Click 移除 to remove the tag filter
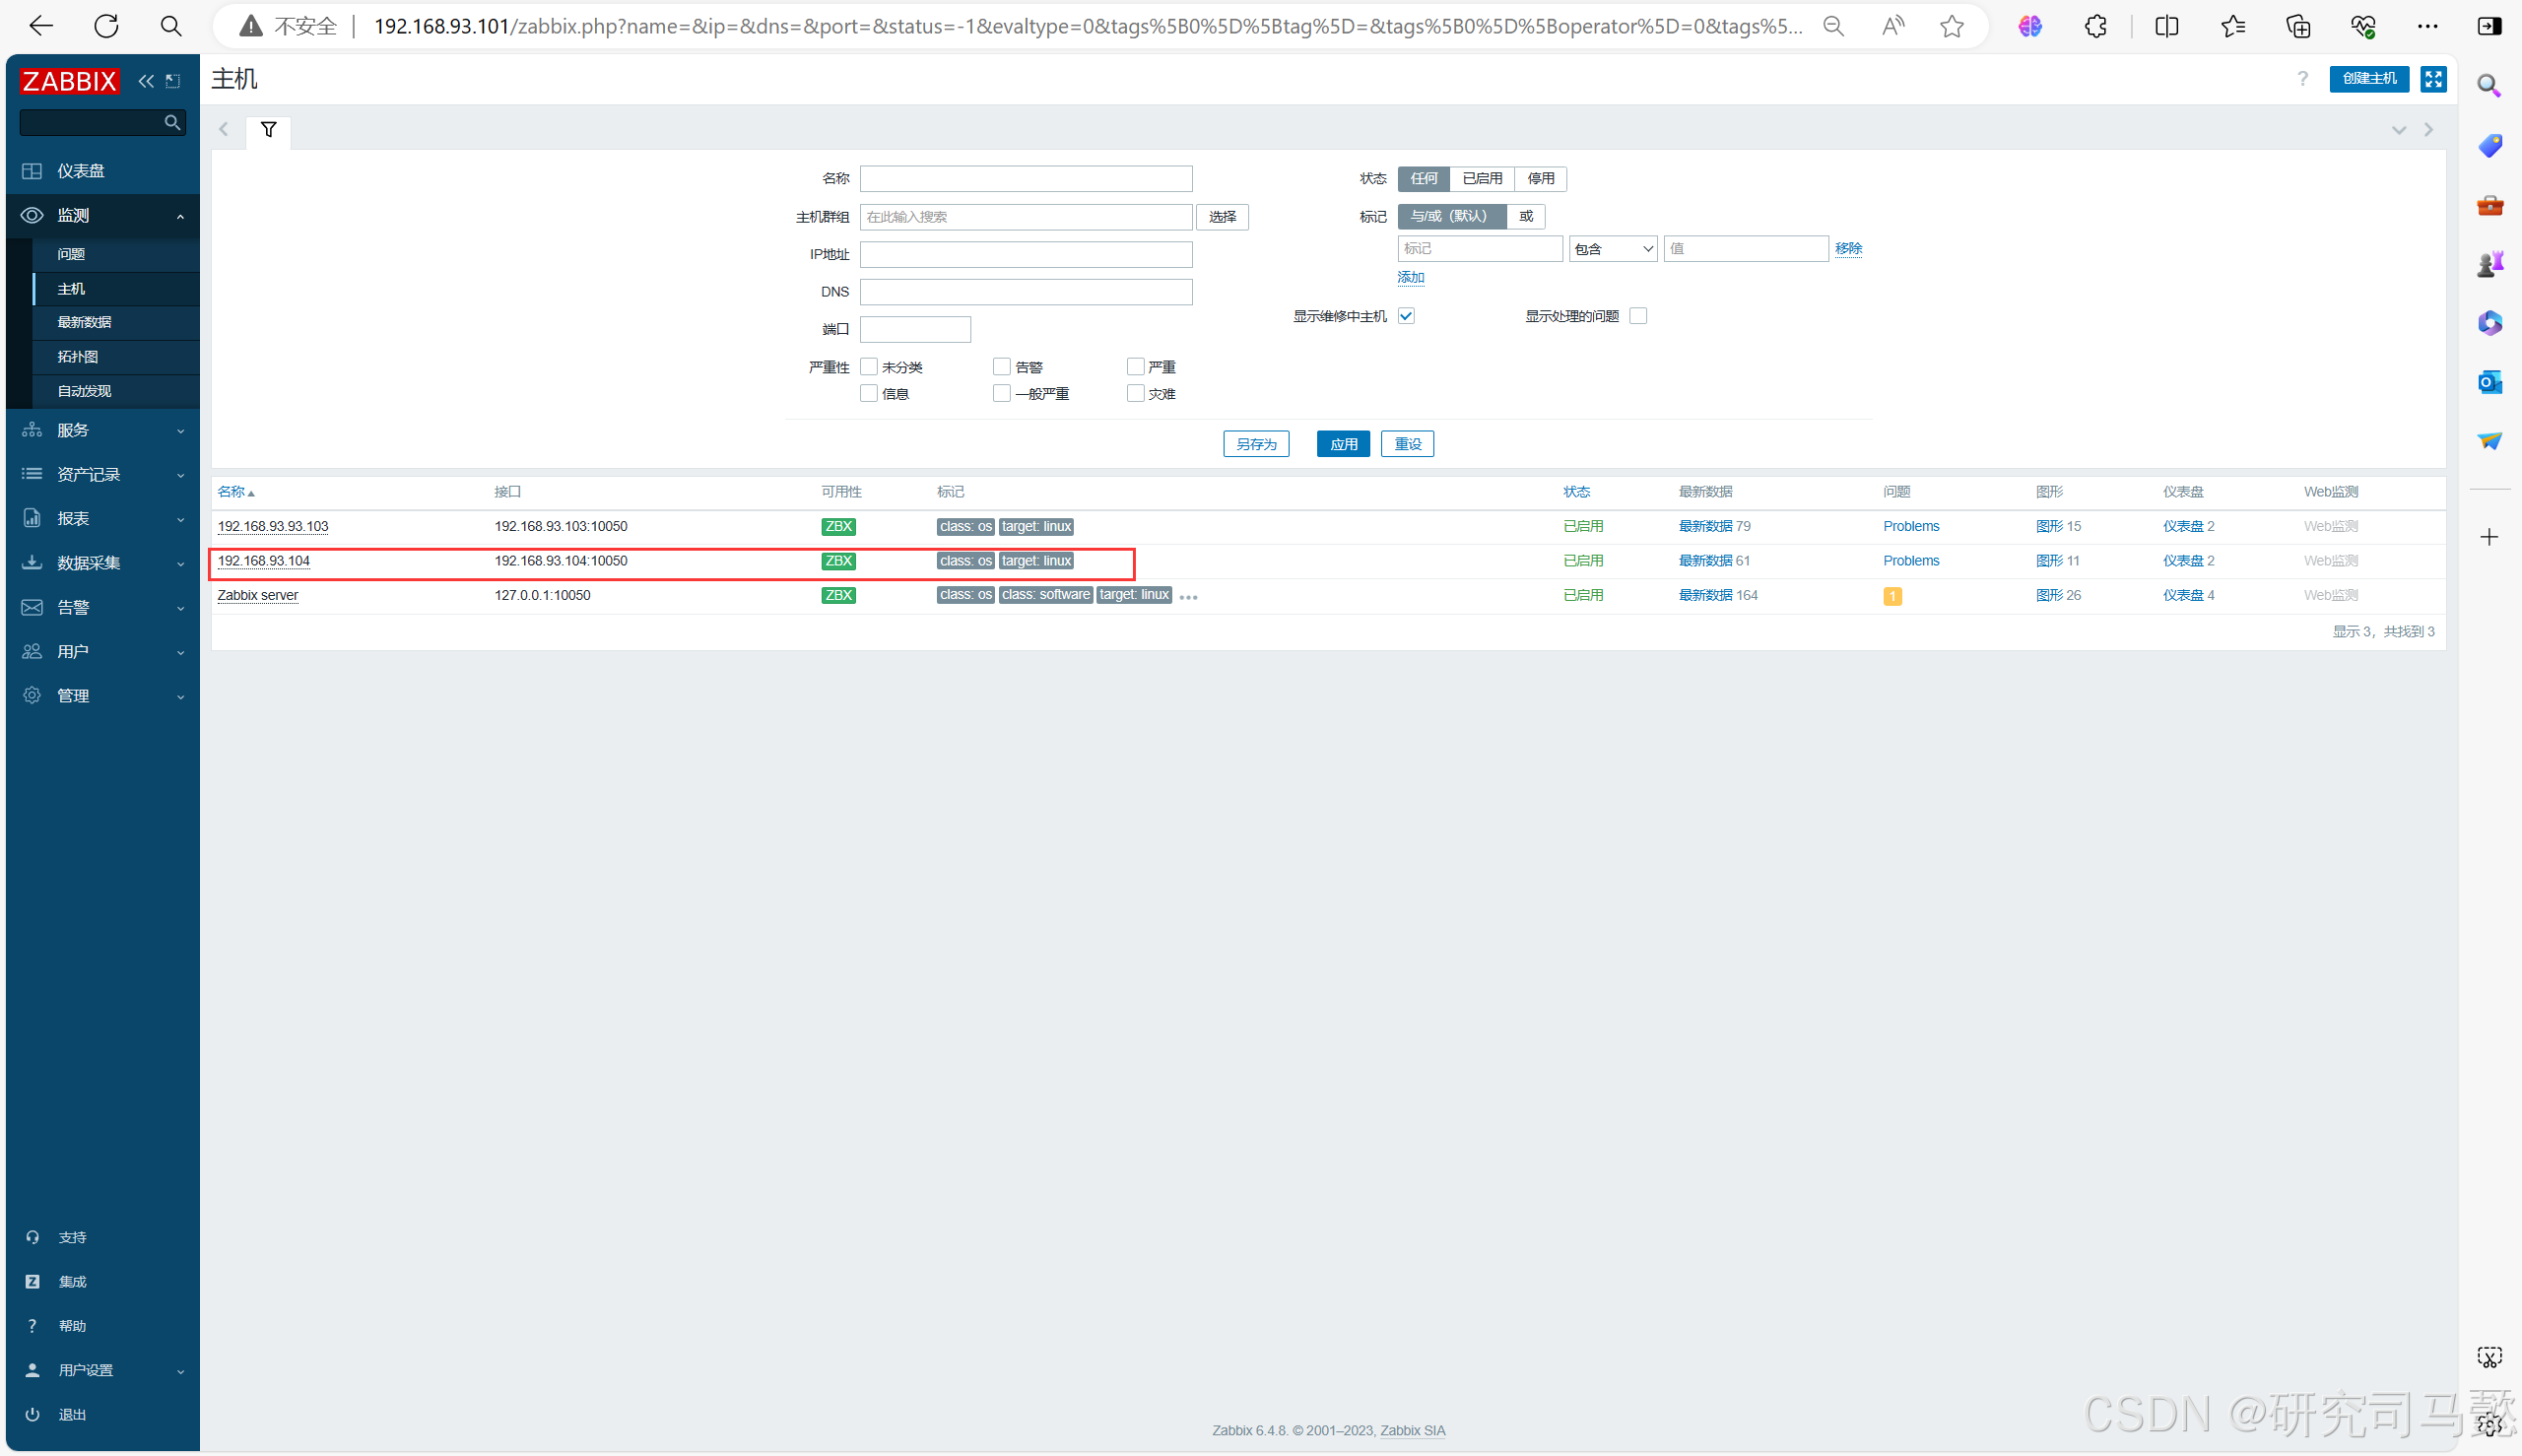The image size is (2522, 1456). [1848, 249]
